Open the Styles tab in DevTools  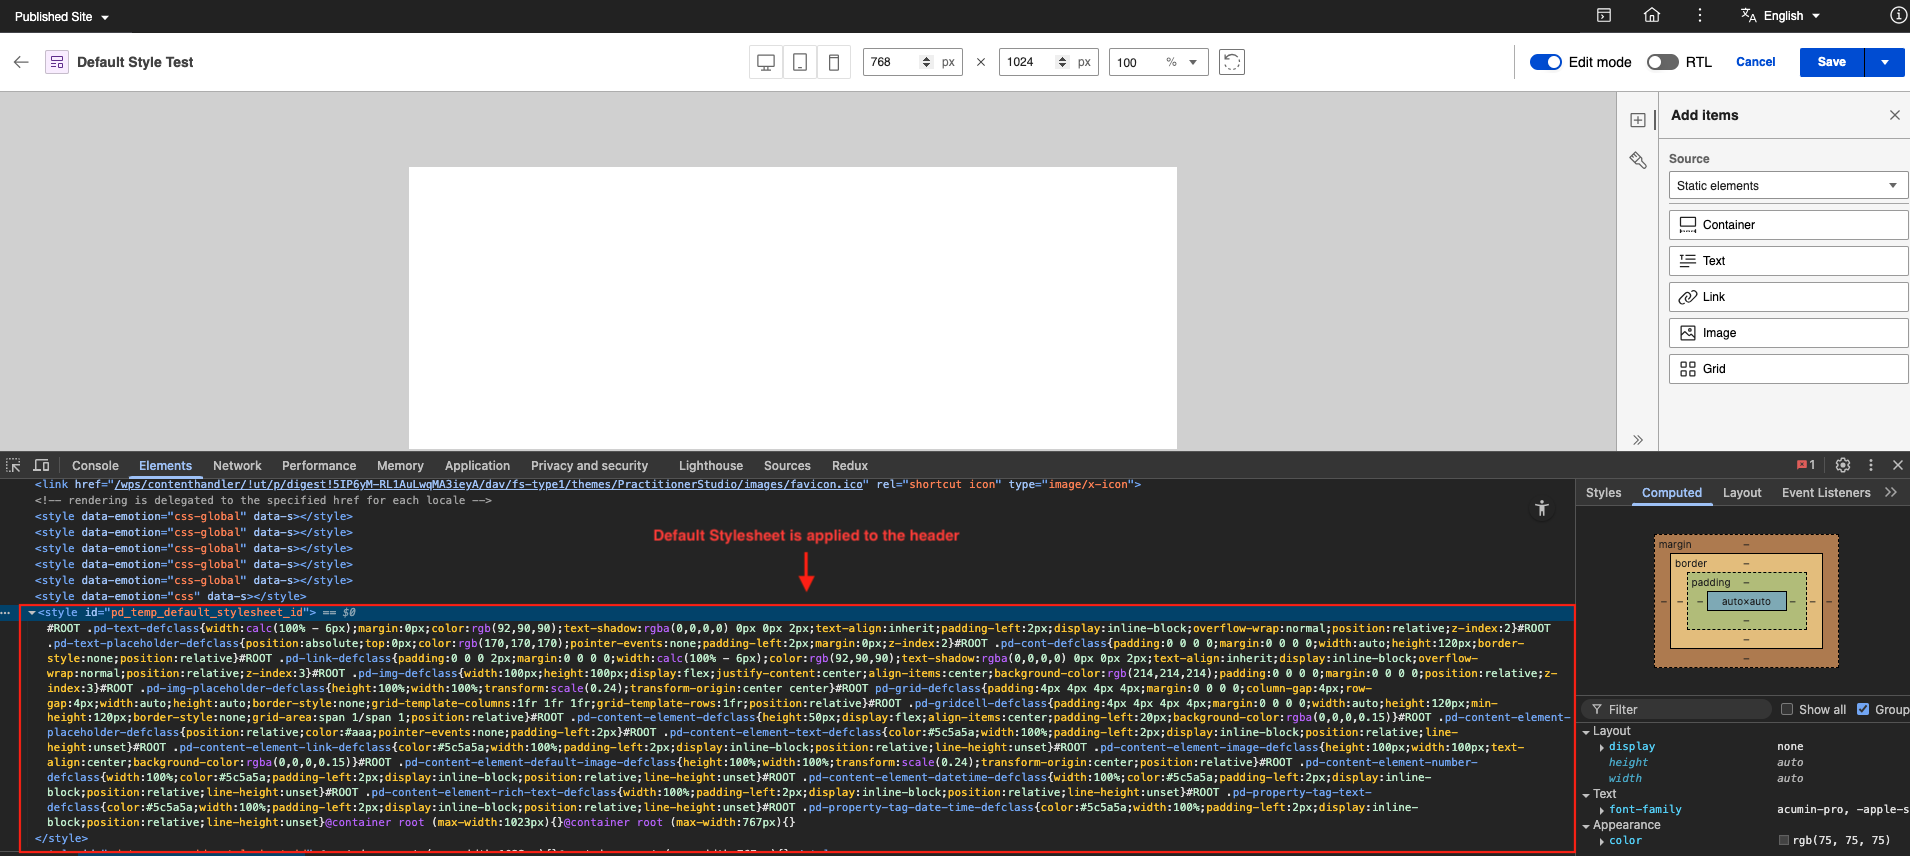1603,492
